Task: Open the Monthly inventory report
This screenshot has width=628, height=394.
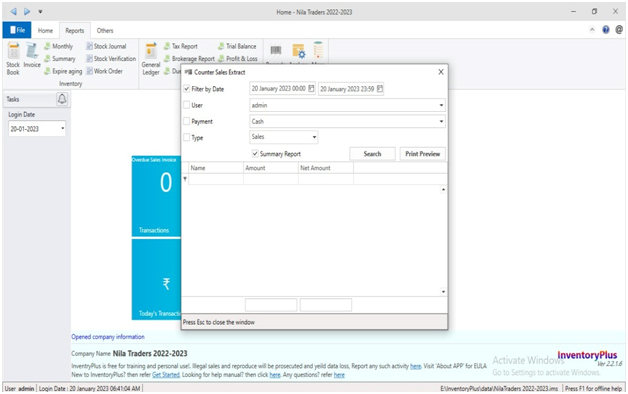Action: 59,46
